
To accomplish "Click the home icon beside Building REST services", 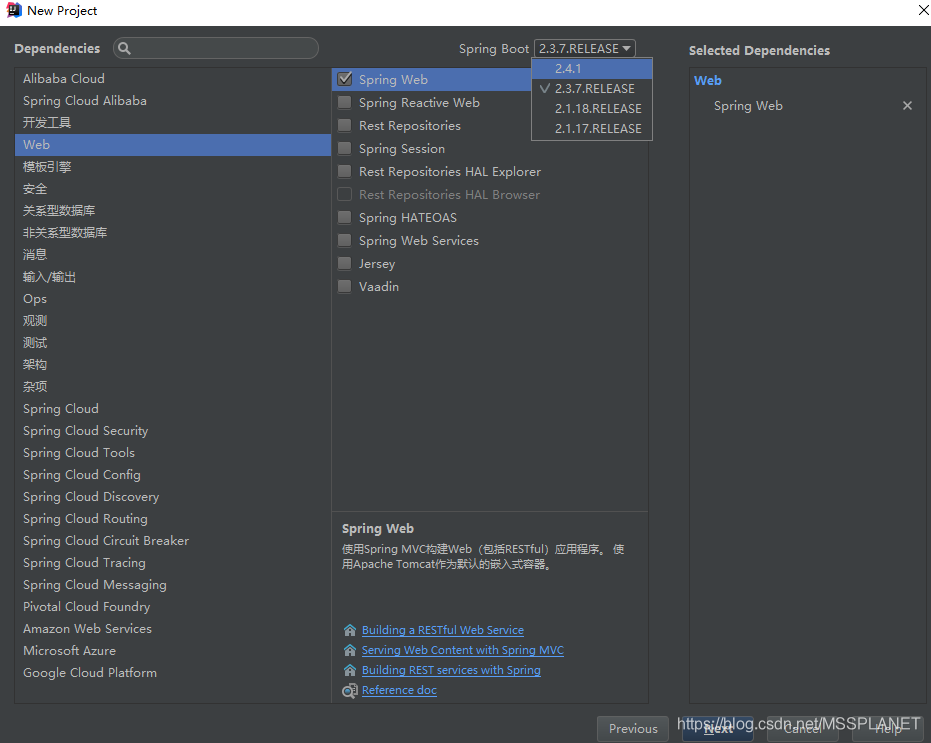I will tap(350, 670).
